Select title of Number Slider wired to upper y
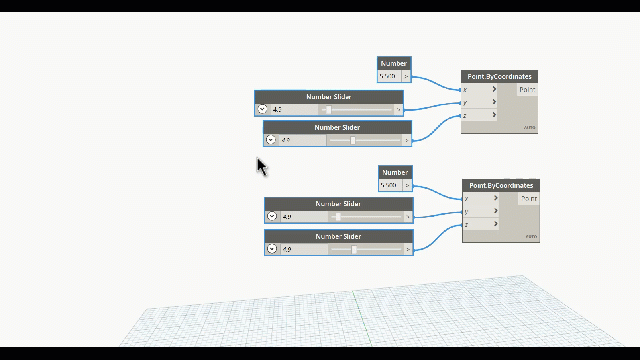Image resolution: width=640 pixels, height=360 pixels. point(329,97)
